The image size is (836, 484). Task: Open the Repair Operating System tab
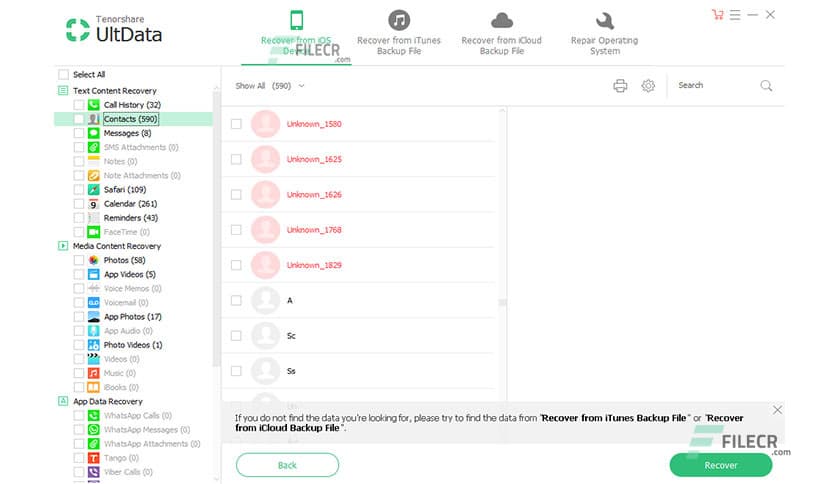pyautogui.click(x=605, y=33)
